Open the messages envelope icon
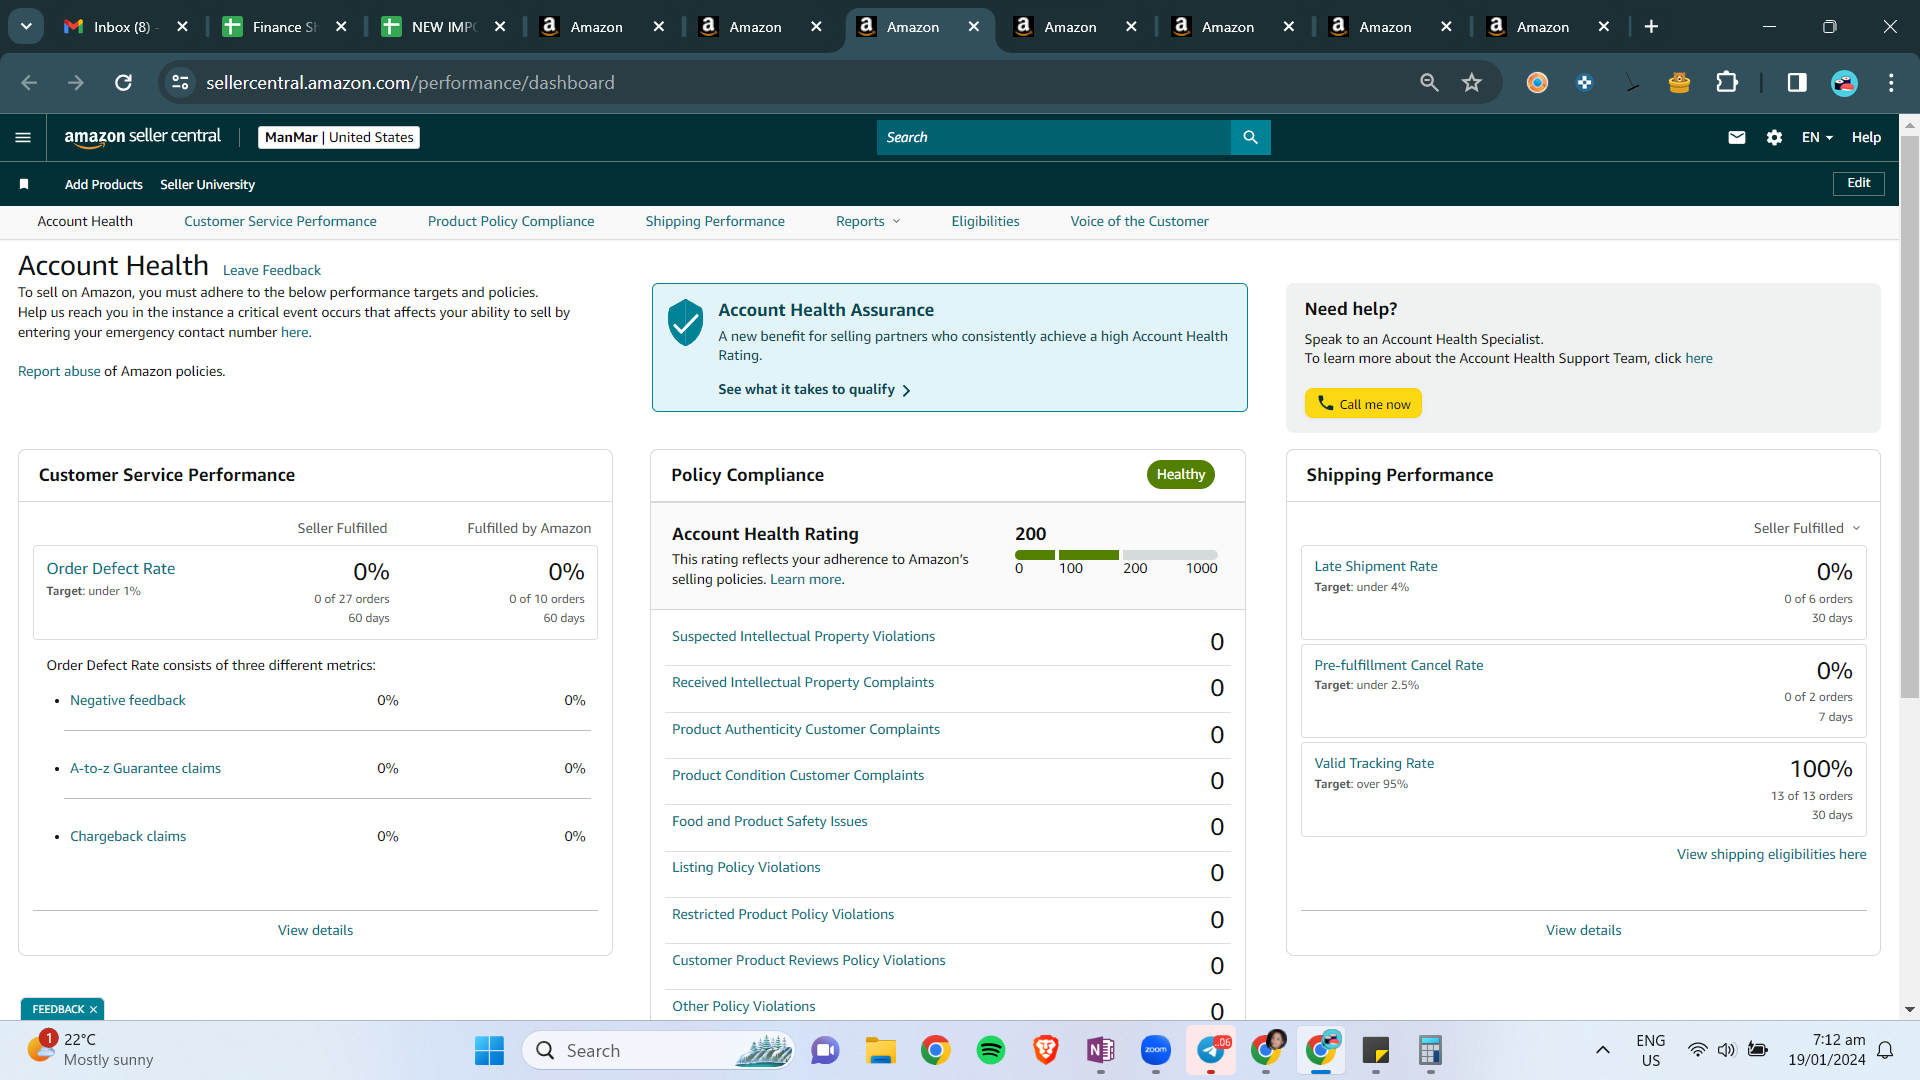The height and width of the screenshot is (1080, 1920). click(x=1737, y=137)
